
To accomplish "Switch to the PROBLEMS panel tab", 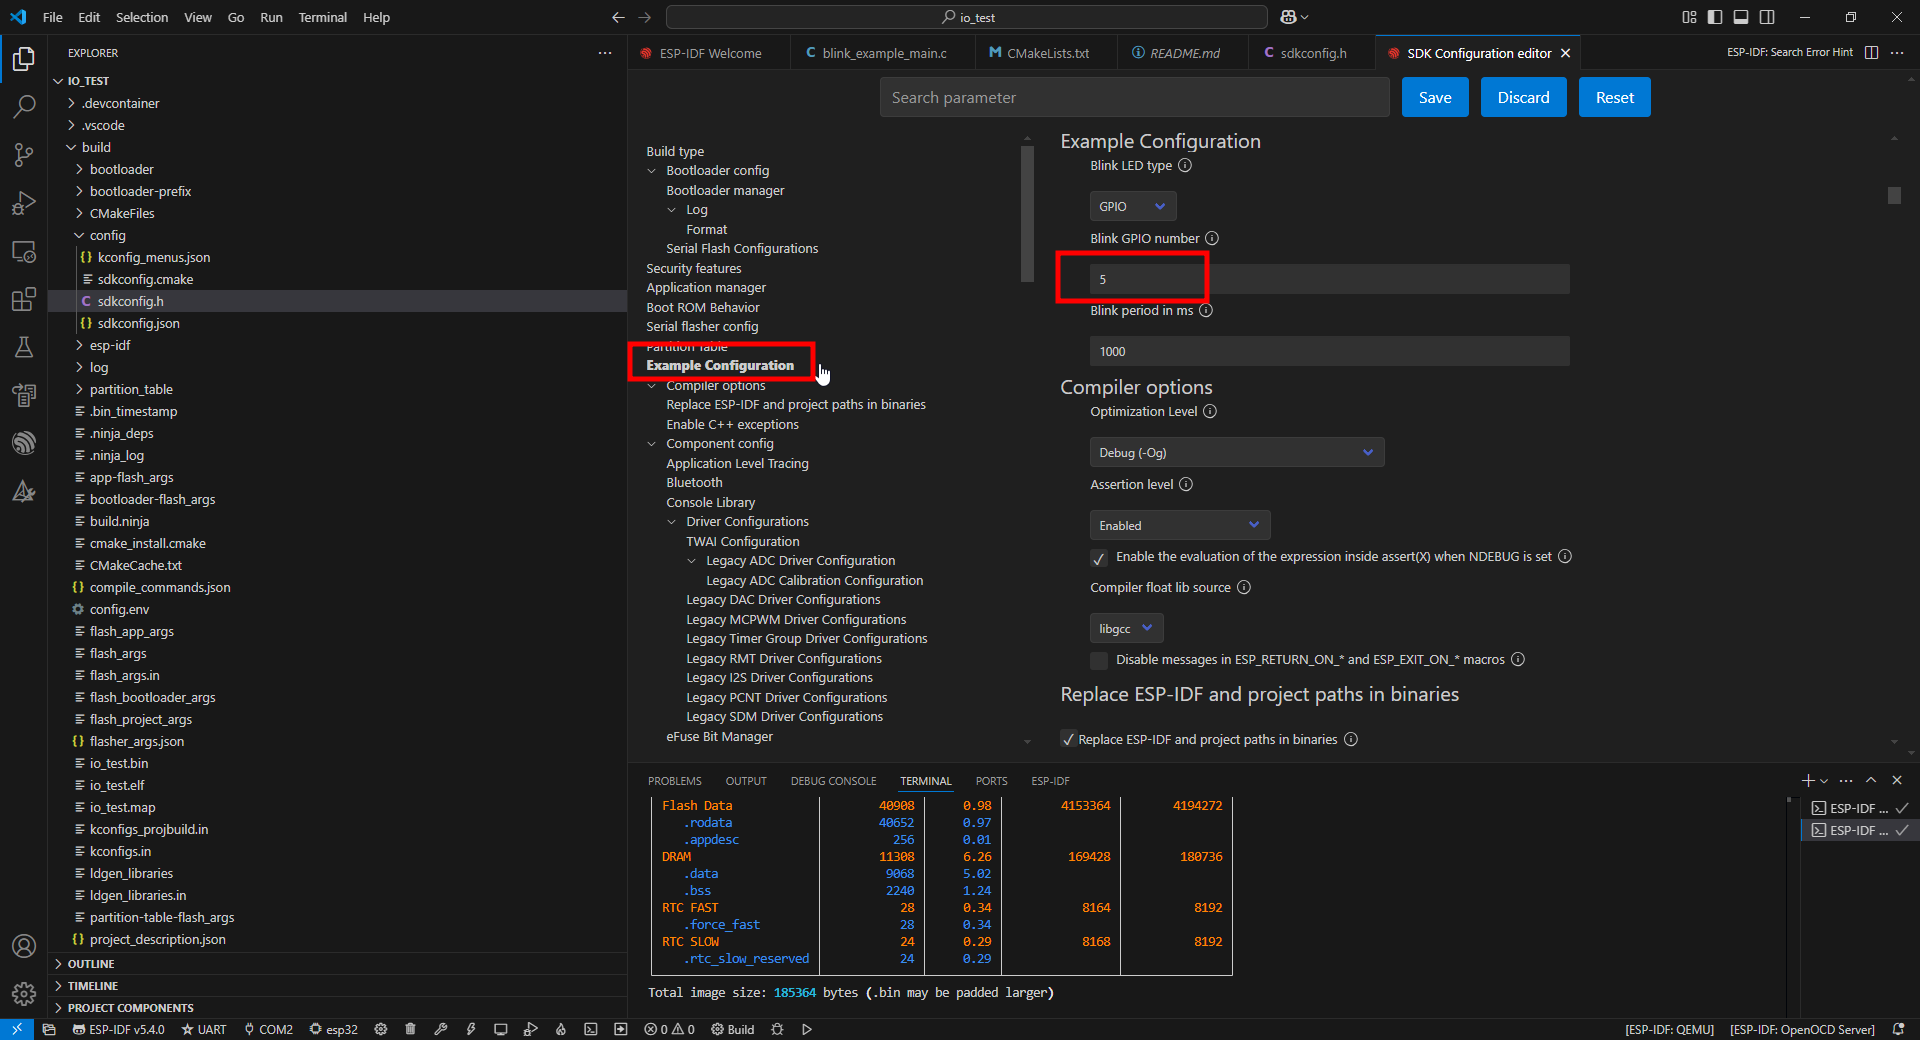I will coord(675,781).
